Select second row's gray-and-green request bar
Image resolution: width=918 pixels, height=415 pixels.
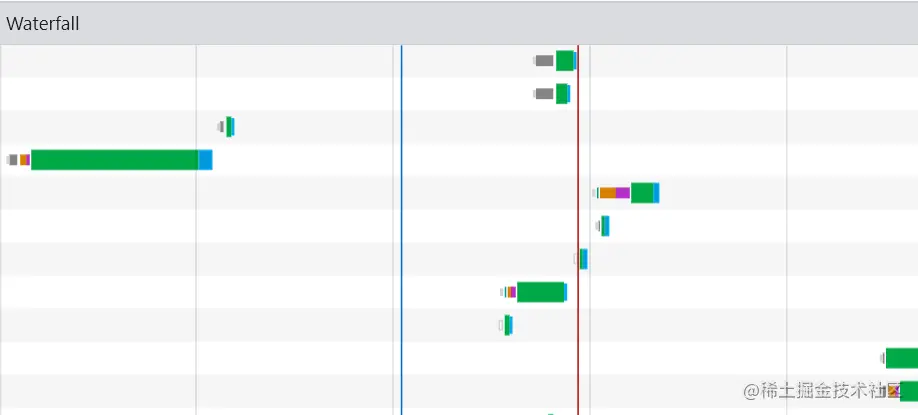[552, 94]
